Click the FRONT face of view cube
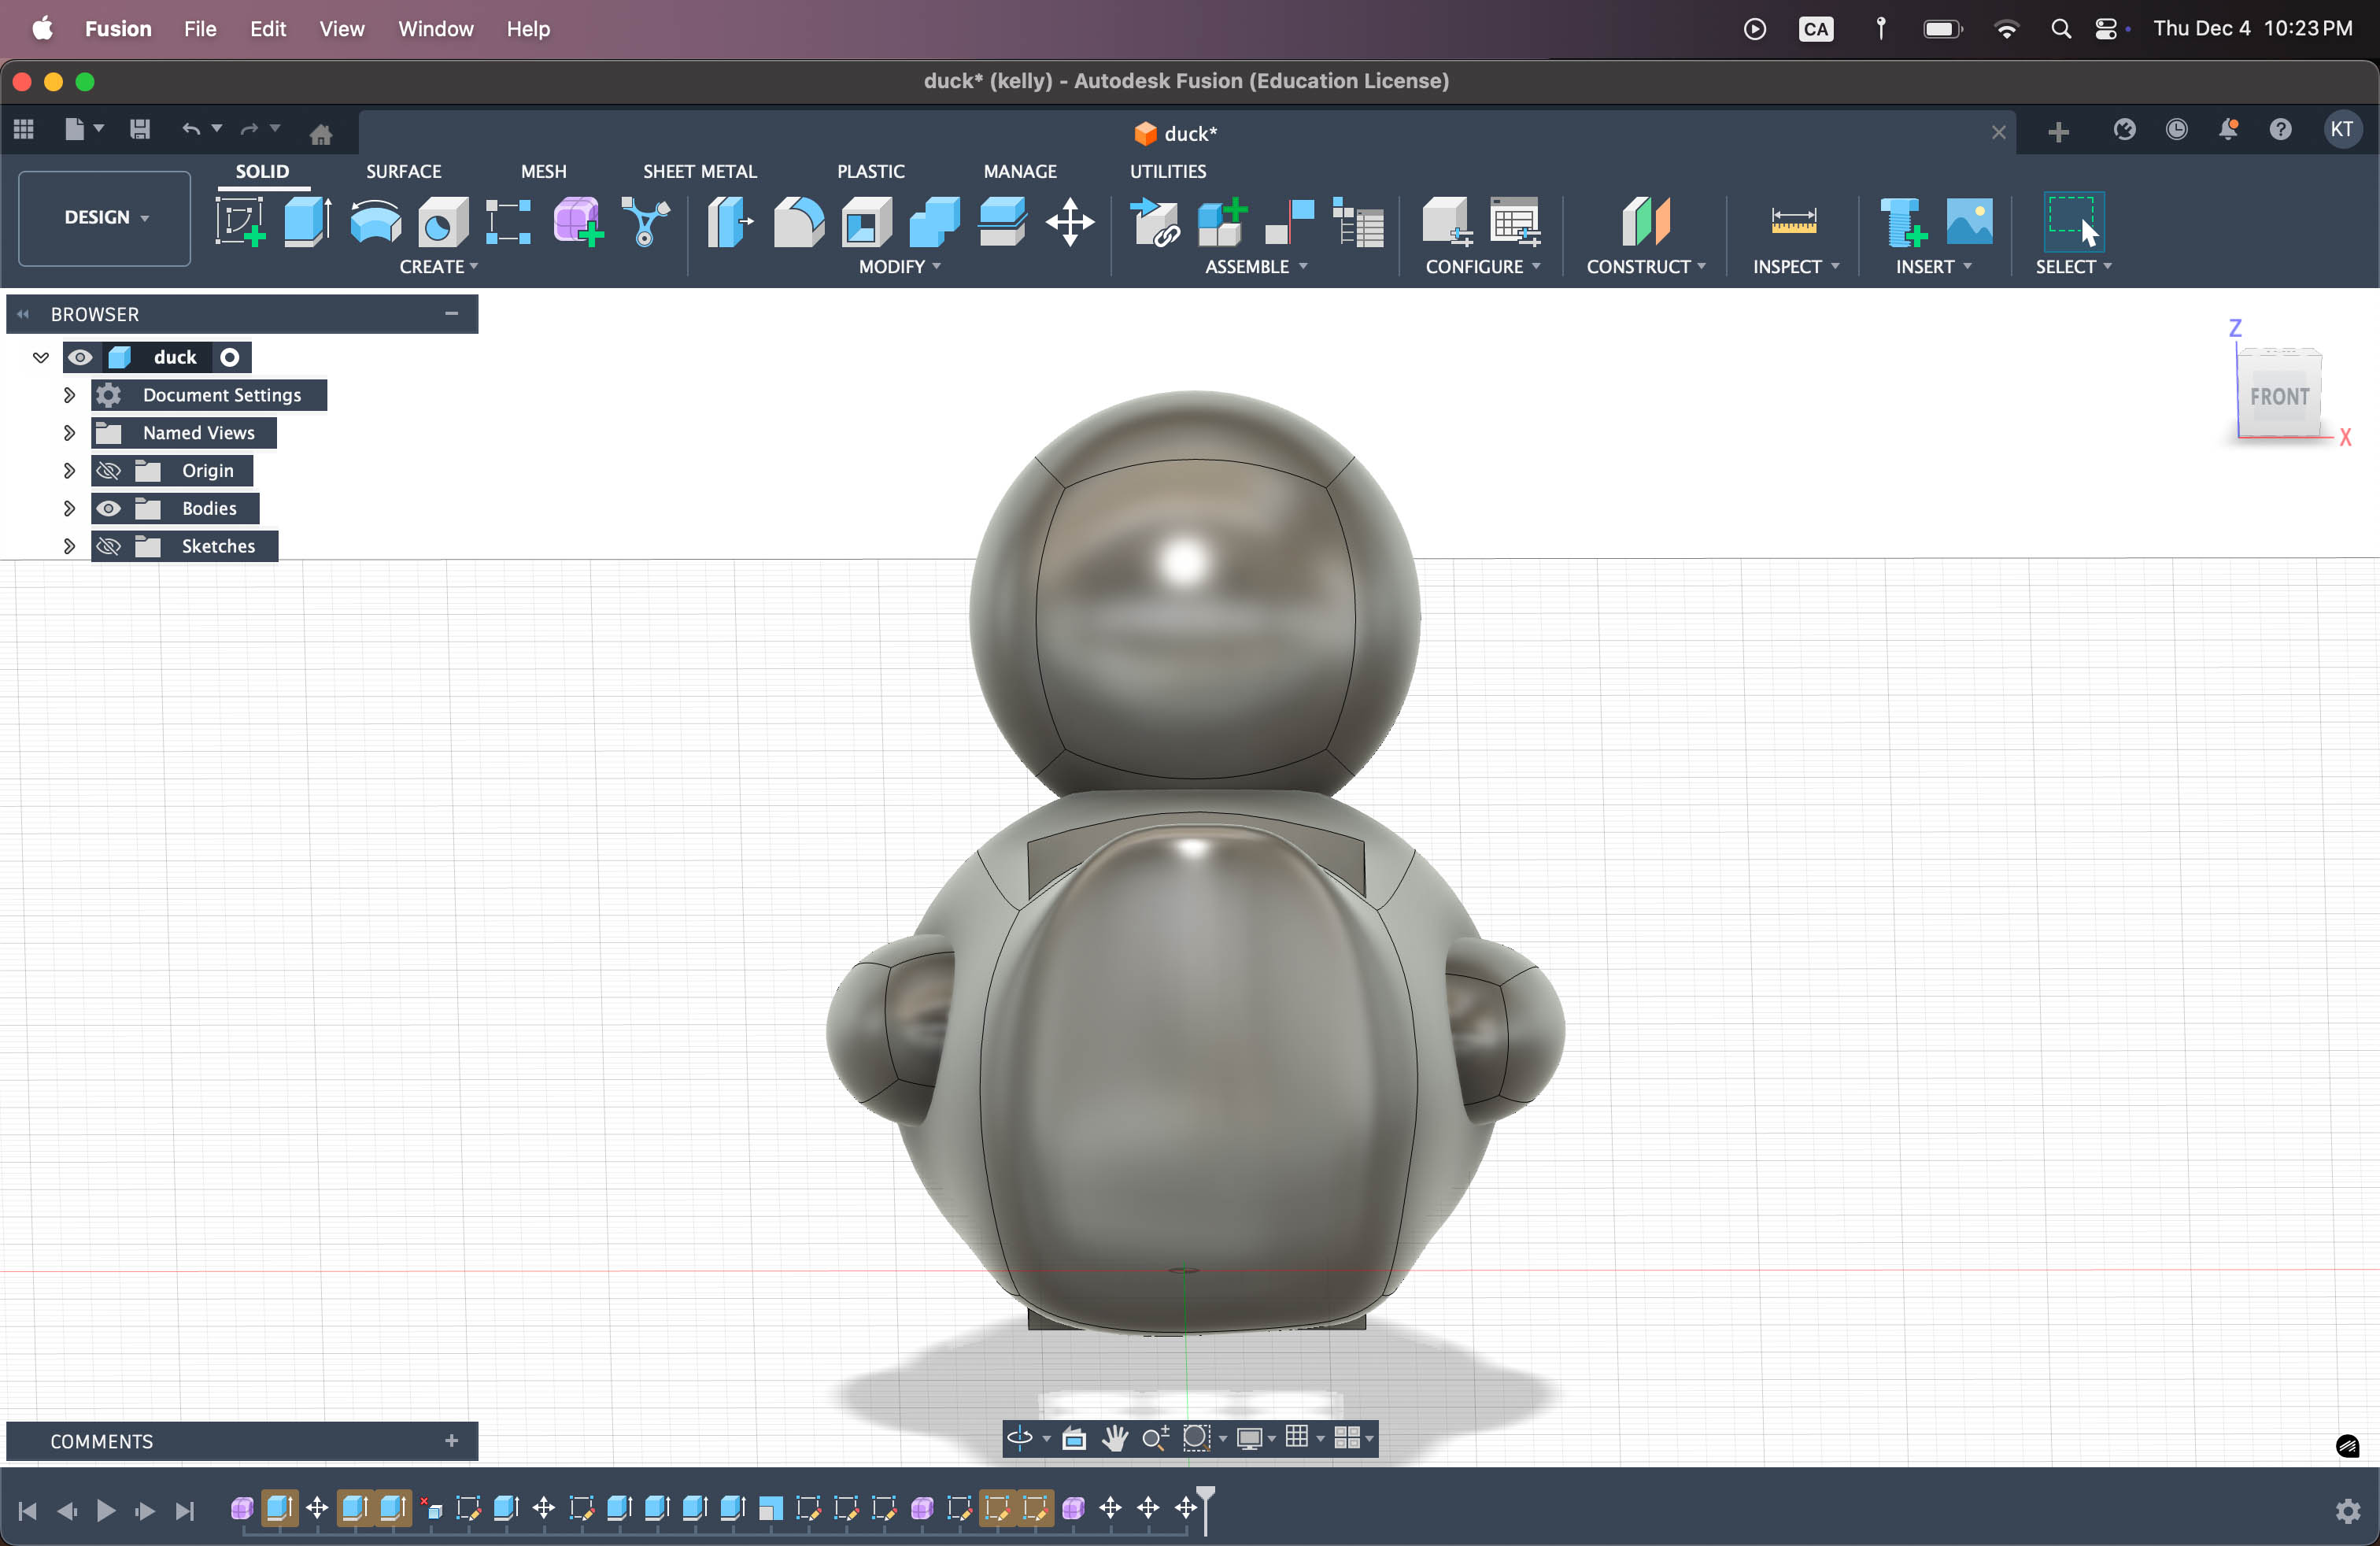 (x=2279, y=397)
